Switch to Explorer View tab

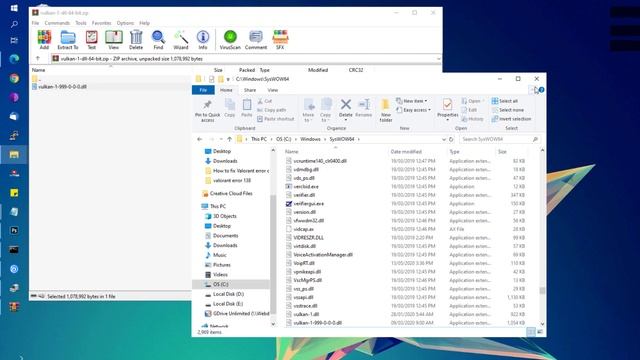tap(273, 90)
